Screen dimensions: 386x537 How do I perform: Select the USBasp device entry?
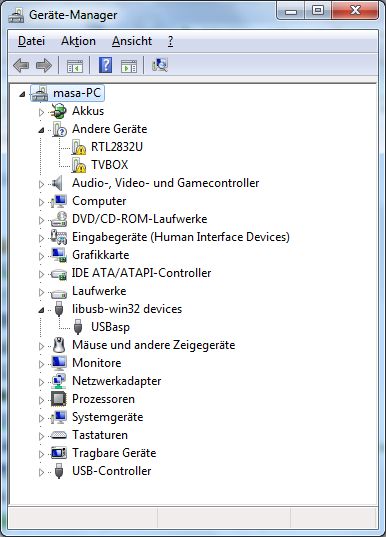pos(110,327)
